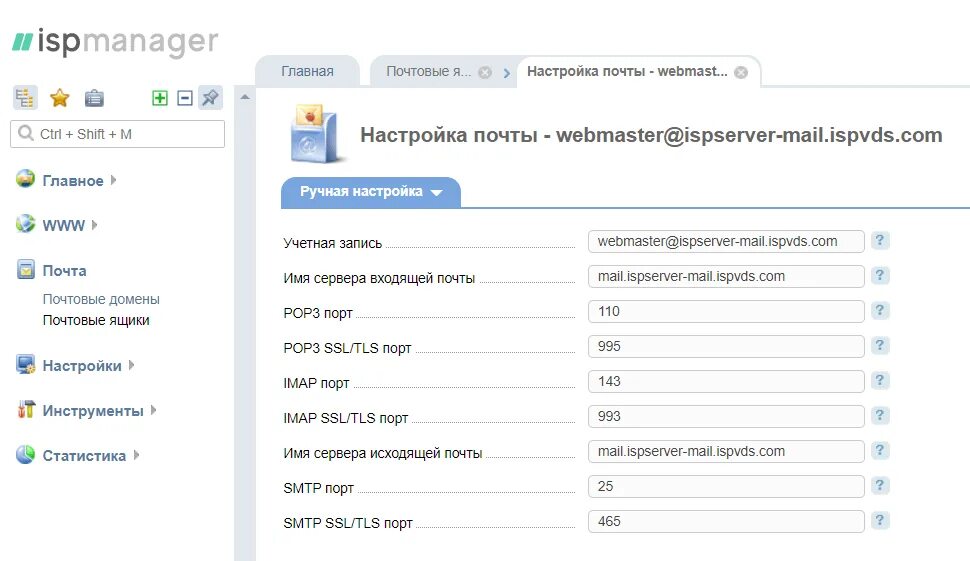Screen dimensions: 970x561
Task: Click the breadcrumb arrow between tabs
Action: [x=507, y=73]
